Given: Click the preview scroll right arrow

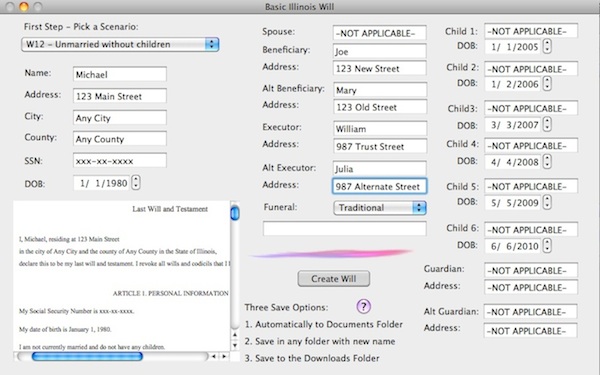Looking at the screenshot, I should coord(224,357).
